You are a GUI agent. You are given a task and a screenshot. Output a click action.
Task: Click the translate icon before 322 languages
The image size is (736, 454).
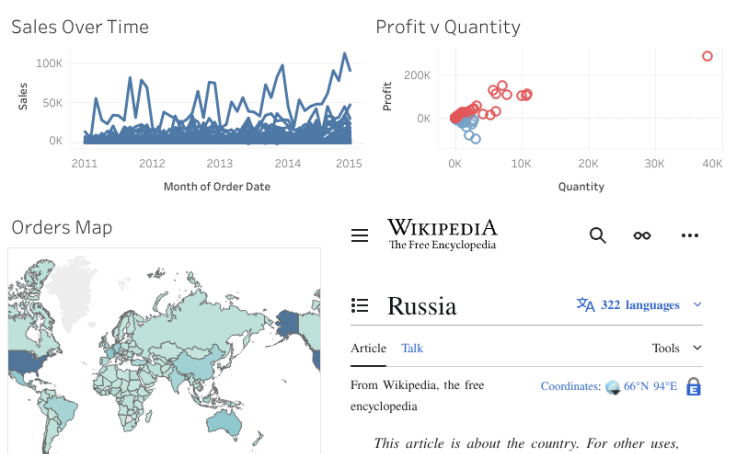586,305
